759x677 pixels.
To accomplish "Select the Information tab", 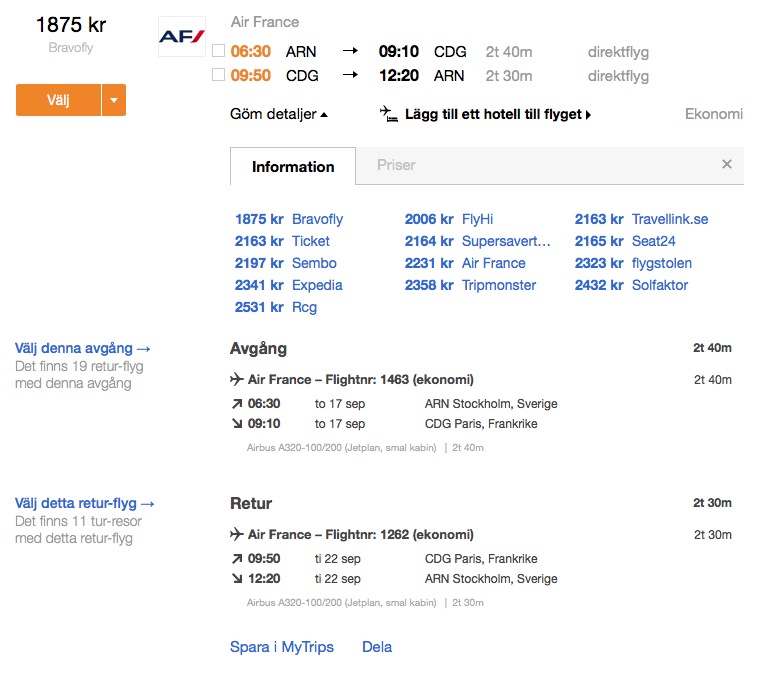I will click(293, 167).
